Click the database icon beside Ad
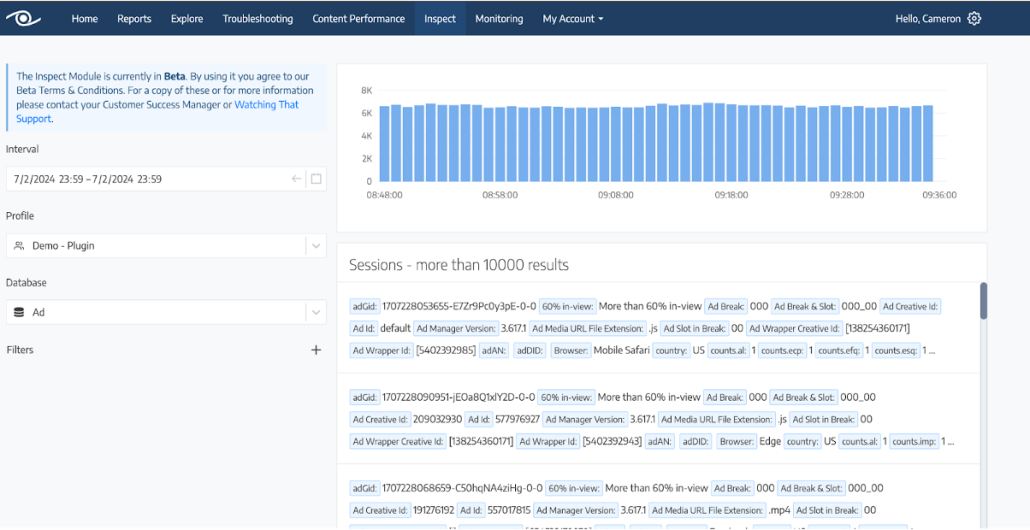 tap(19, 313)
